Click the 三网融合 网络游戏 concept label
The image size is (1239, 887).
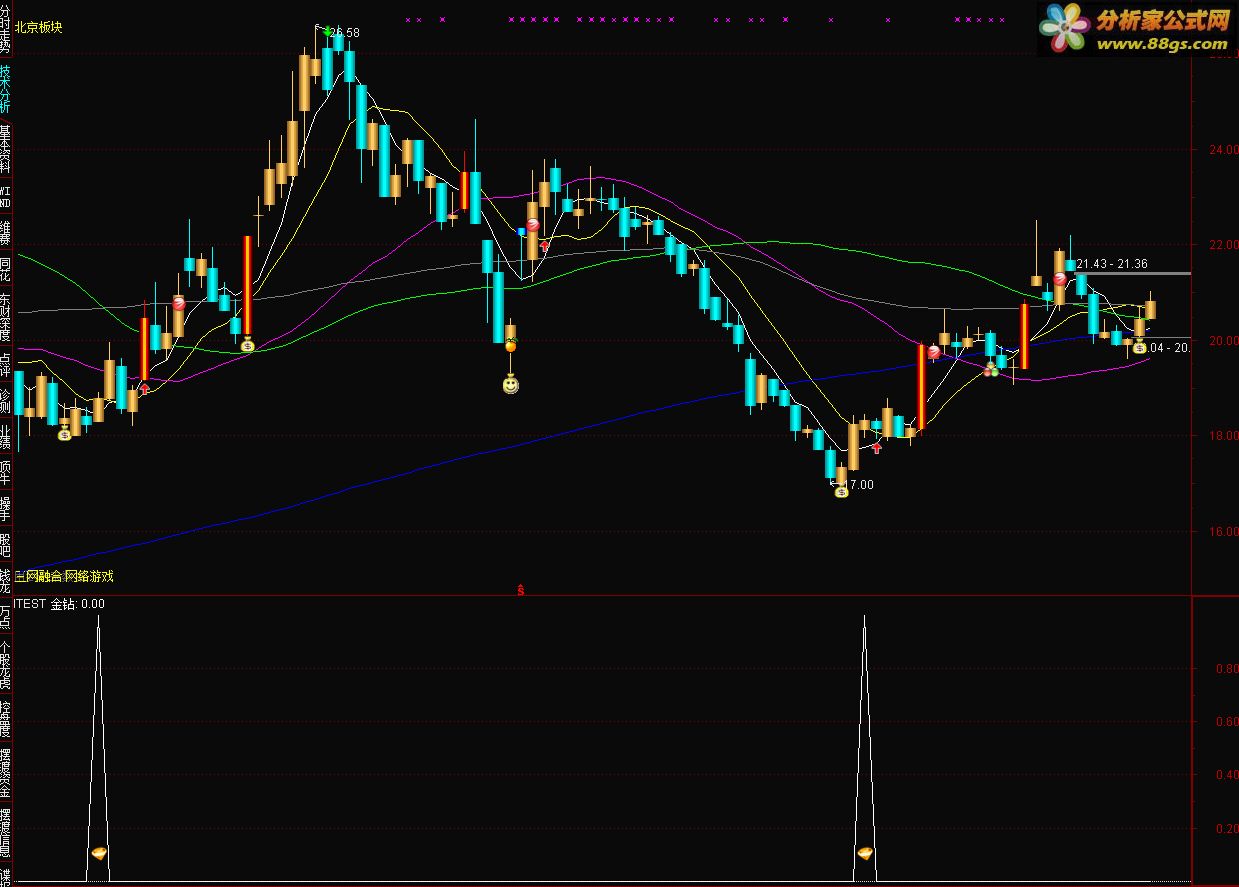click(64, 576)
